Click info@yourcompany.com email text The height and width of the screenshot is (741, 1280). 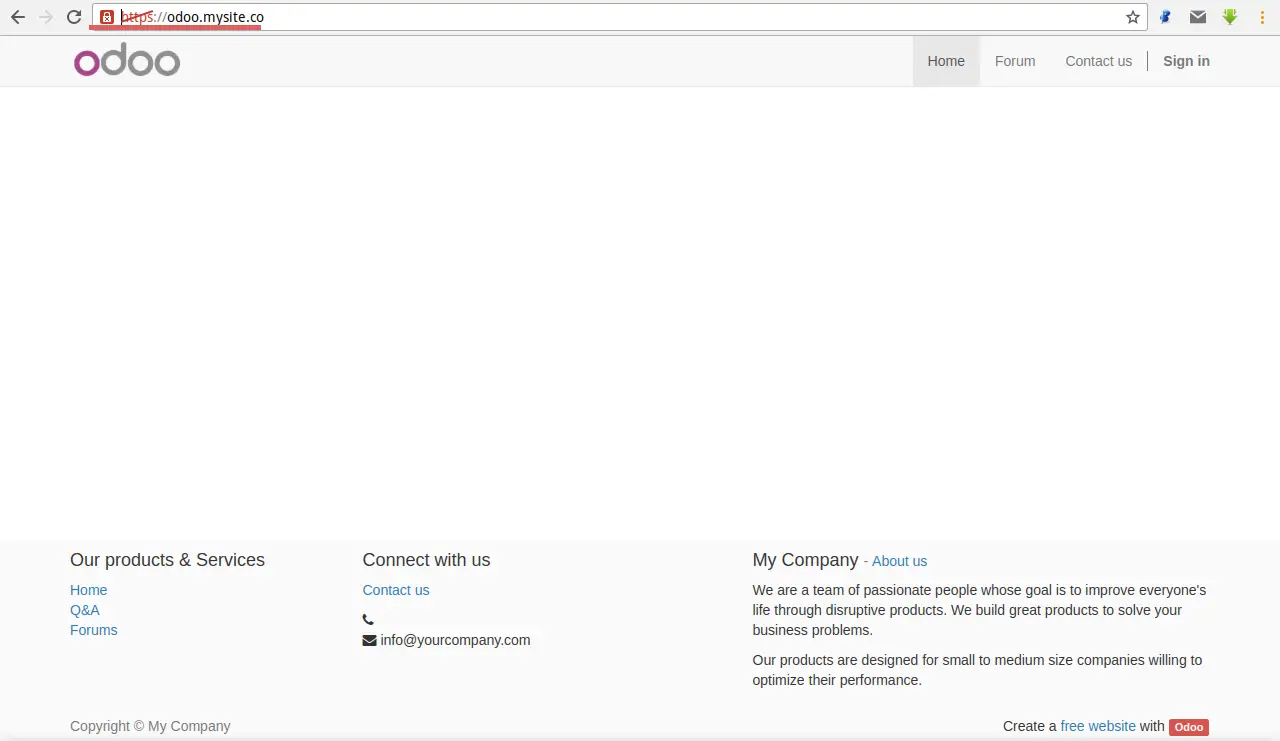point(455,640)
